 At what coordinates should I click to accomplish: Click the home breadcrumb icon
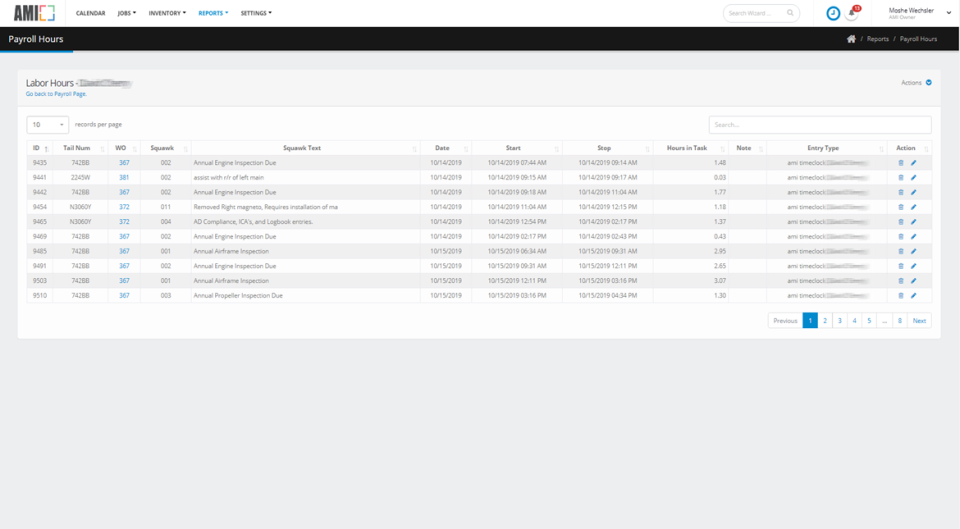[x=851, y=39]
